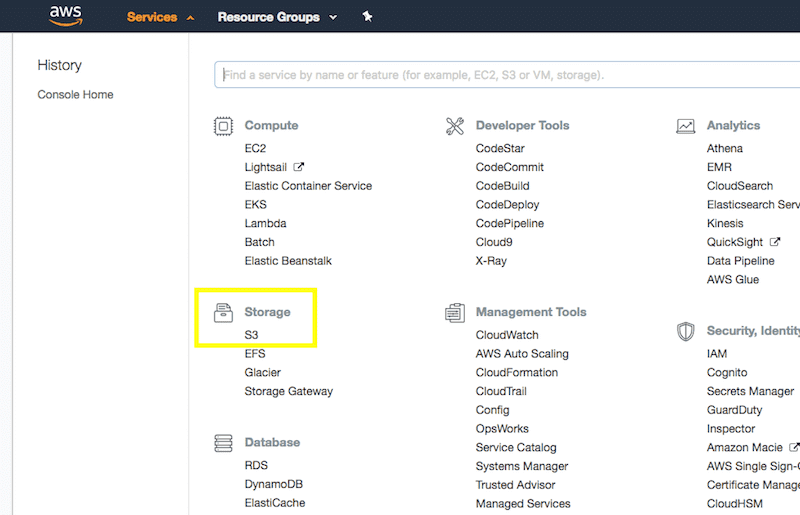Open the RDS database service
Image resolution: width=800 pixels, height=515 pixels.
point(256,465)
